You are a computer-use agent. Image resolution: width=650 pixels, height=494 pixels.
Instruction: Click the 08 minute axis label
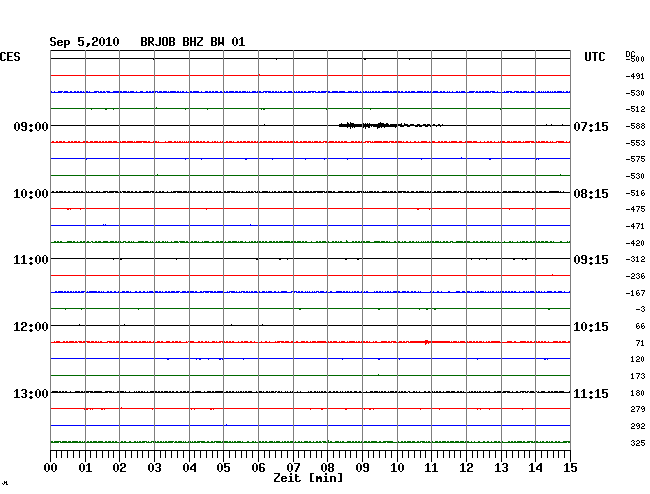tap(327, 468)
